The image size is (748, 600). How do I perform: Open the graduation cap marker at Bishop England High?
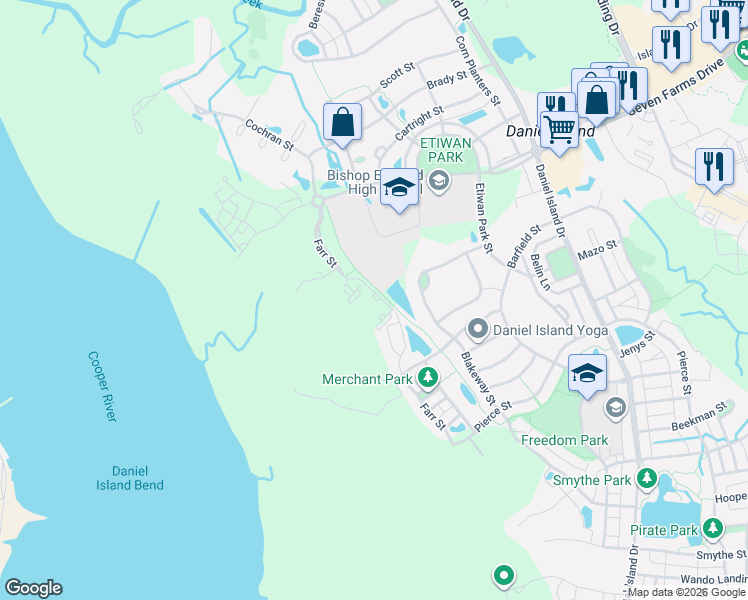coord(399,188)
